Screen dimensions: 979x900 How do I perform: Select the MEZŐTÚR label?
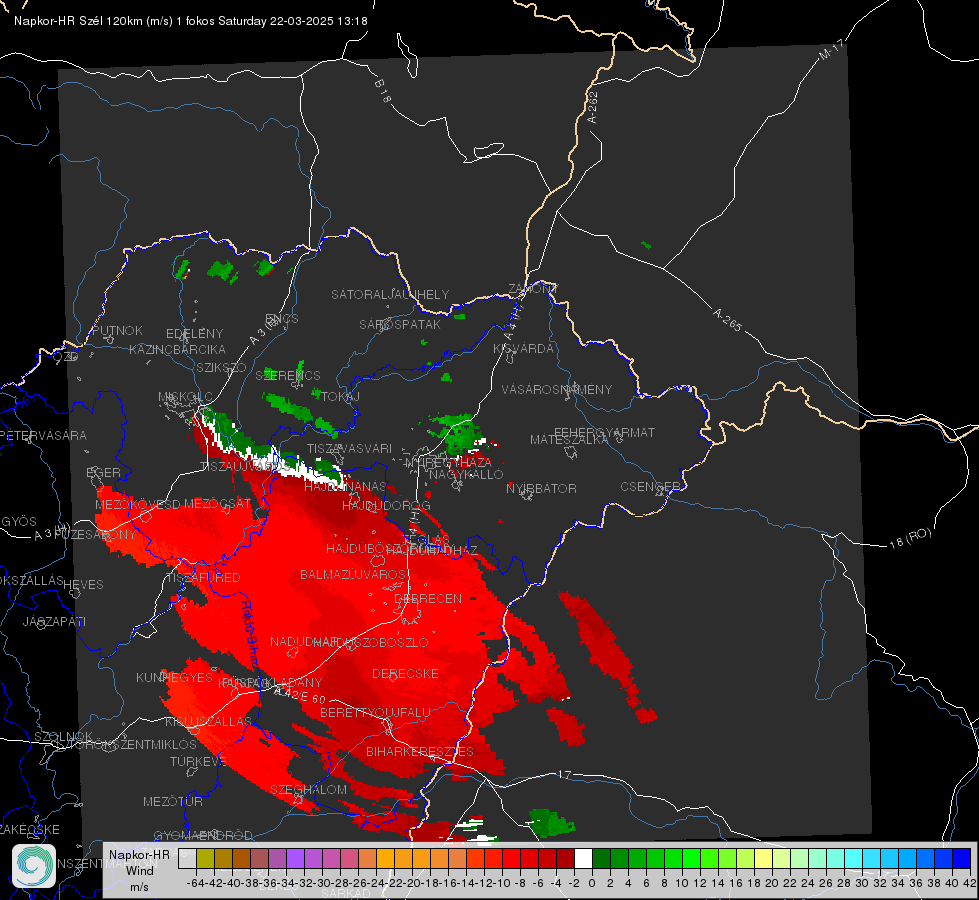click(x=173, y=801)
